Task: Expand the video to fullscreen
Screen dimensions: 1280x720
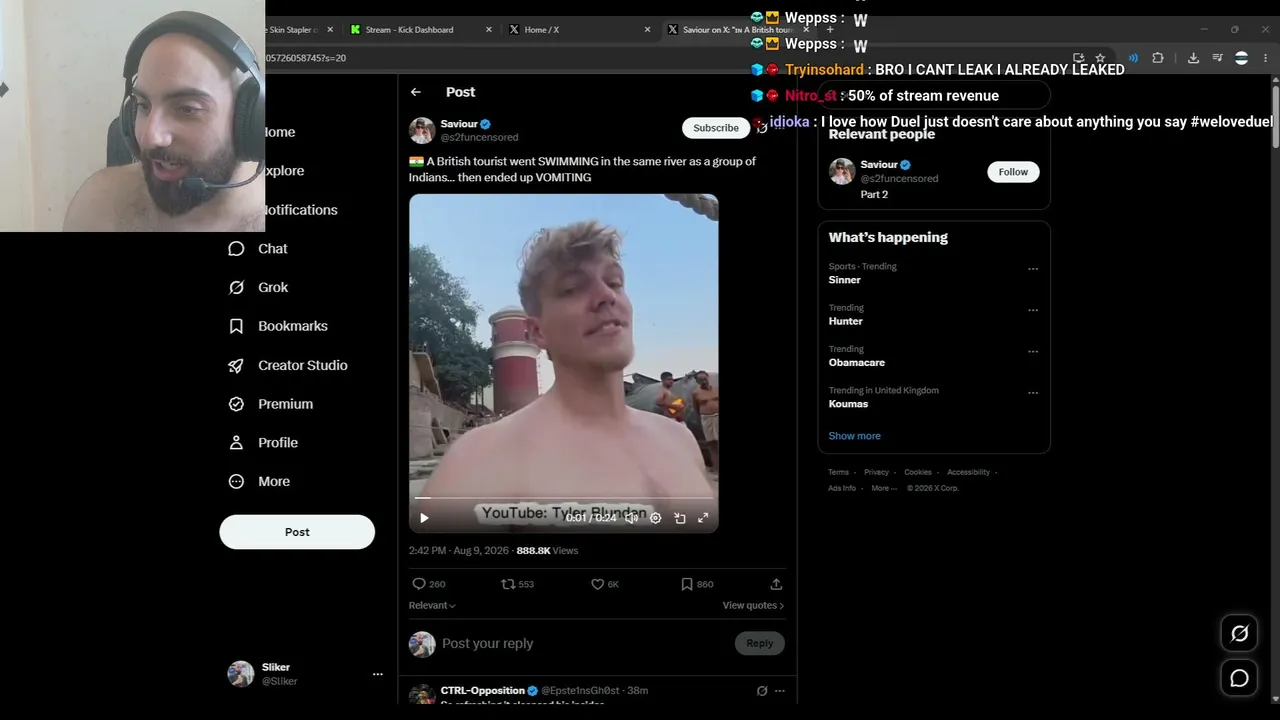Action: 703,518
